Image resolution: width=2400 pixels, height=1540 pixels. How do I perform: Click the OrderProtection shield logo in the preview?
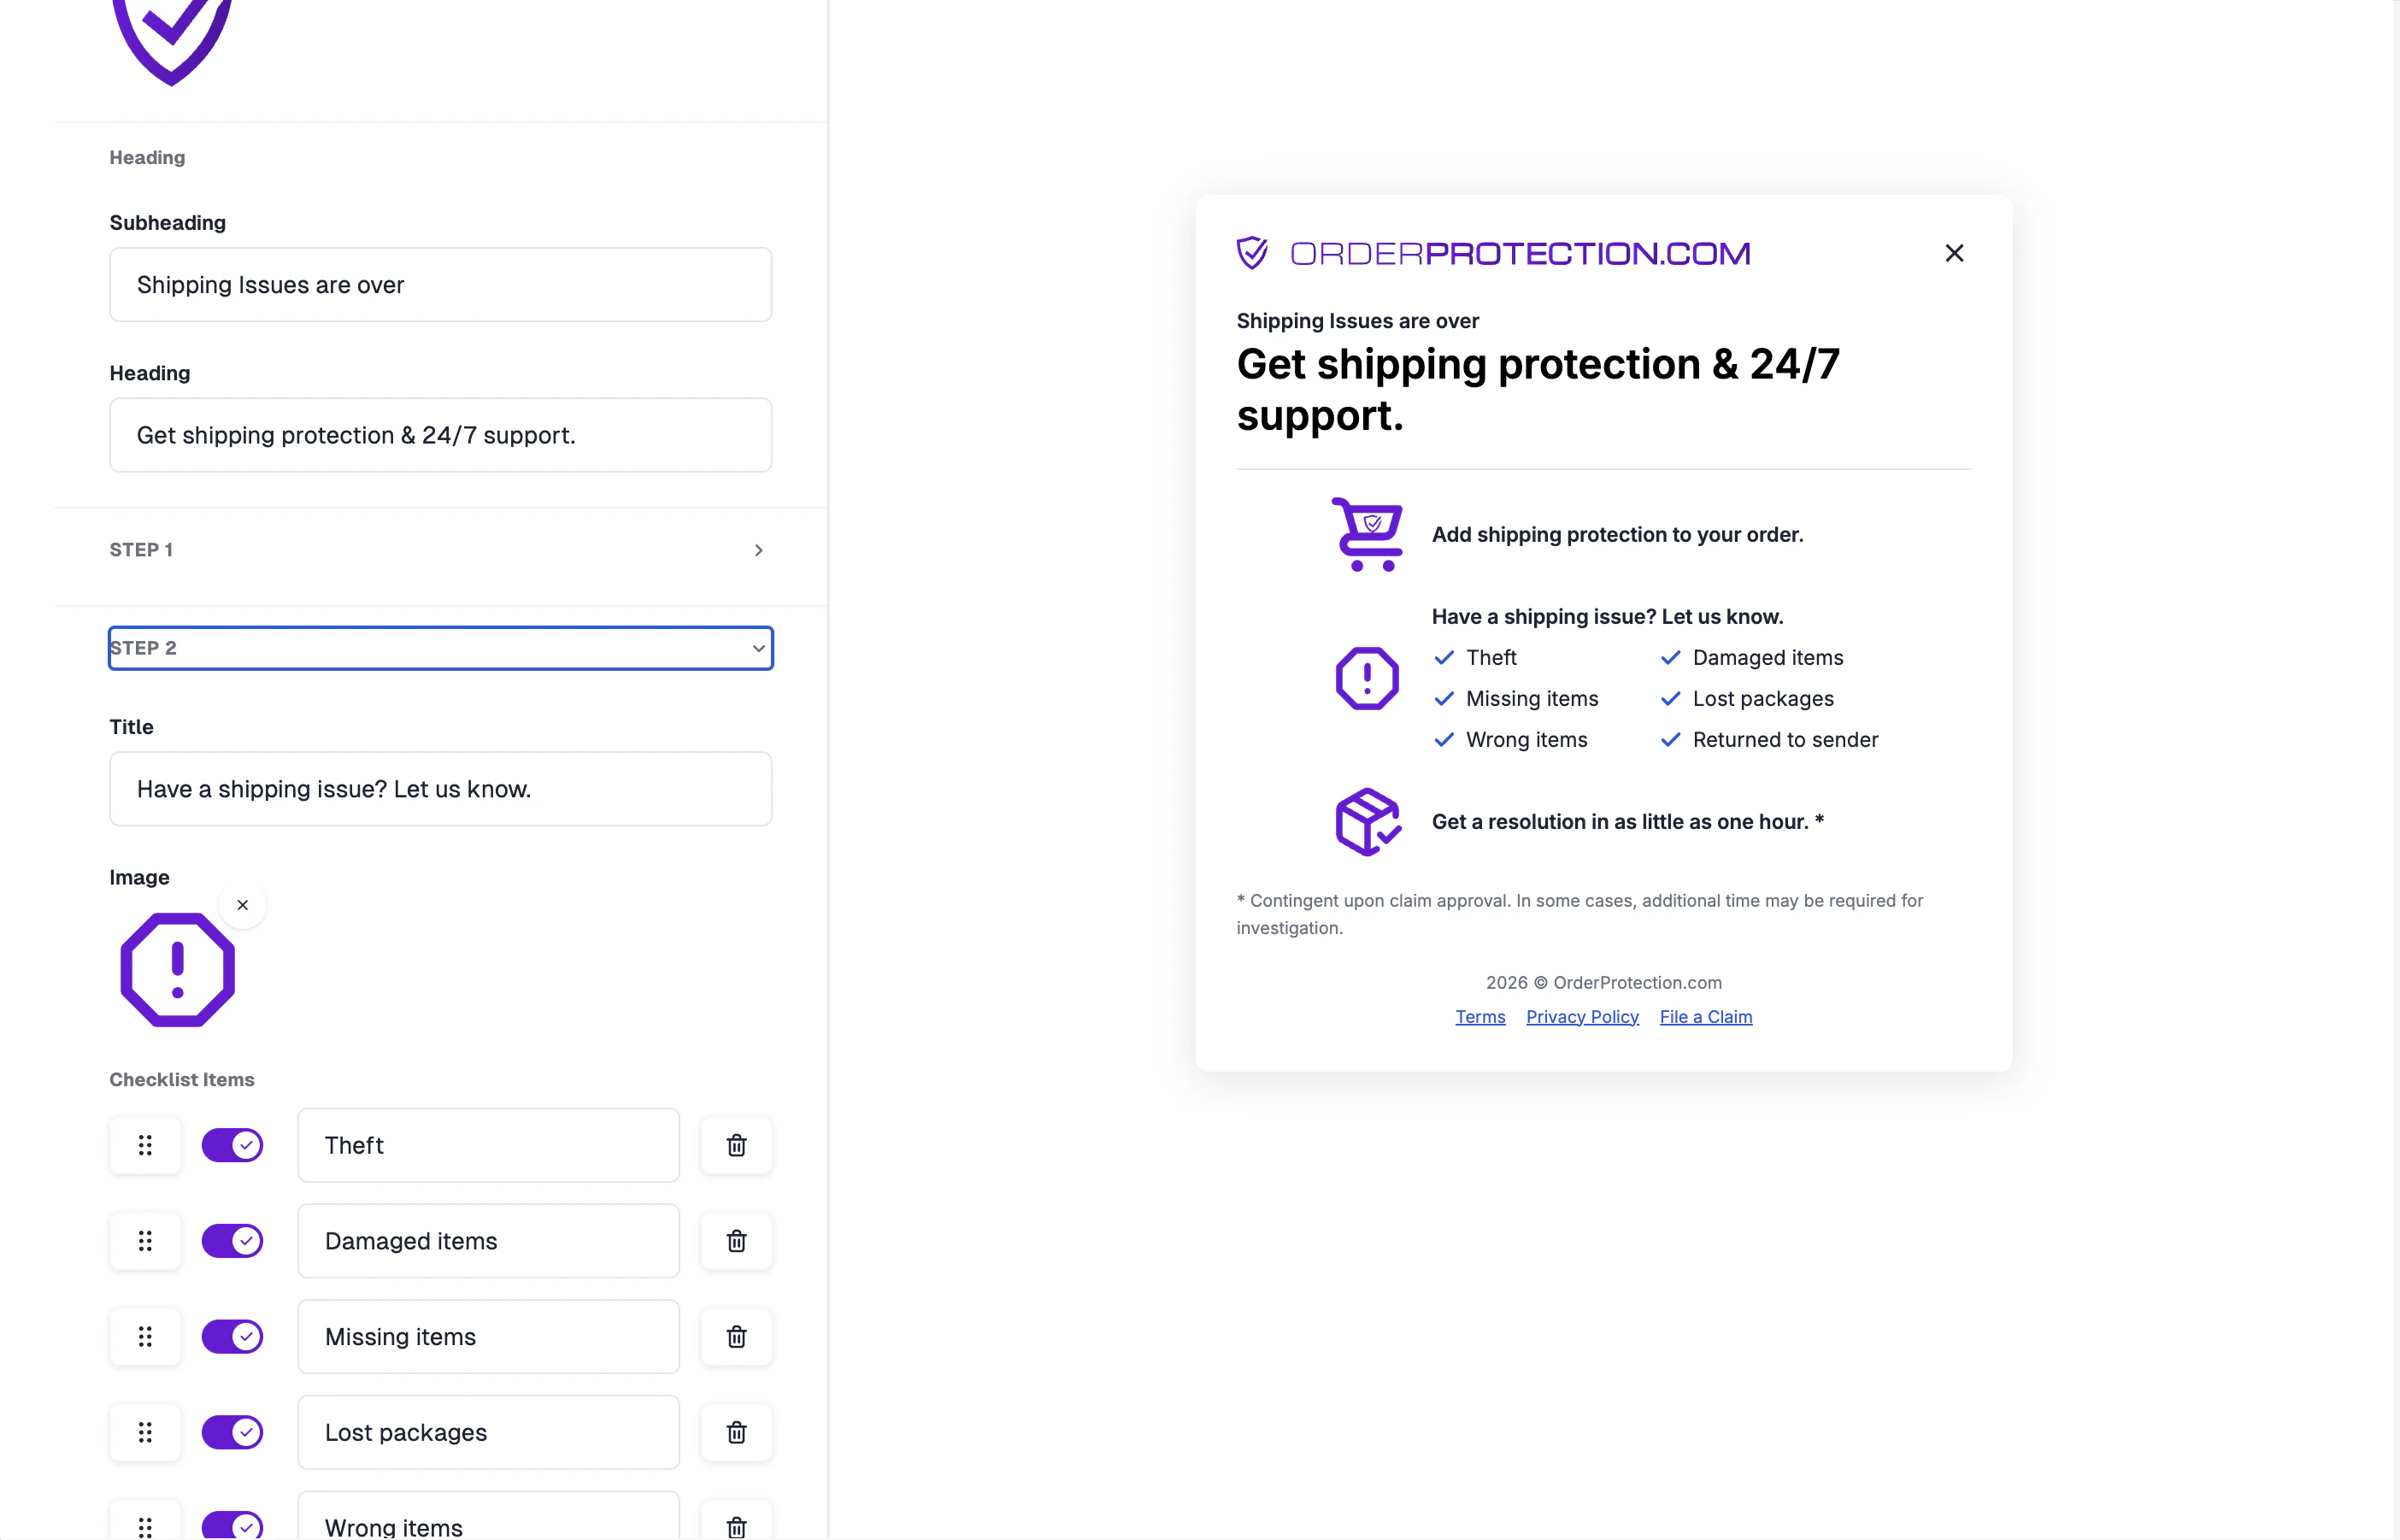tap(1253, 252)
